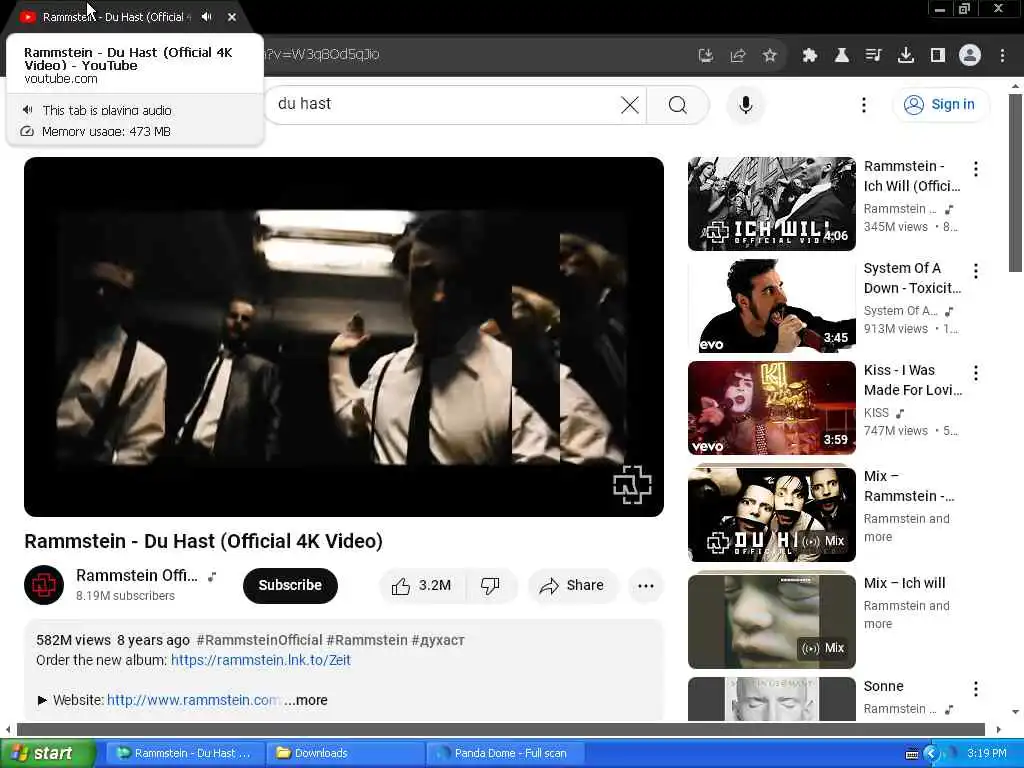This screenshot has width=1024, height=768.
Task: Mute the tab using the speaker icon
Action: tap(207, 17)
